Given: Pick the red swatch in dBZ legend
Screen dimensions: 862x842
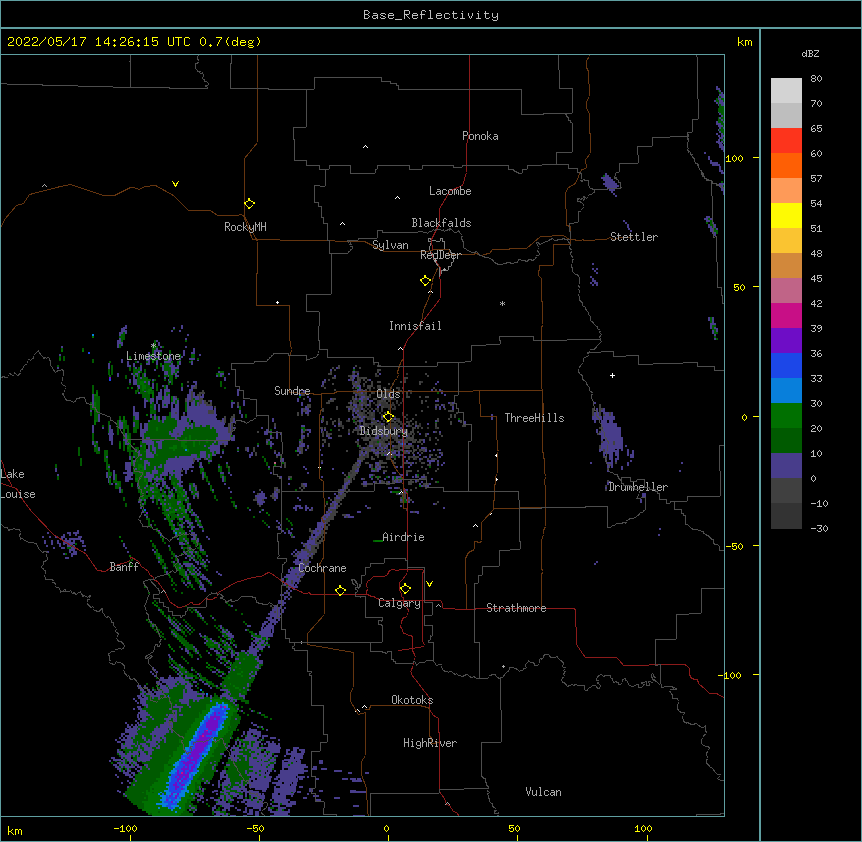Looking at the screenshot, I should [x=786, y=140].
